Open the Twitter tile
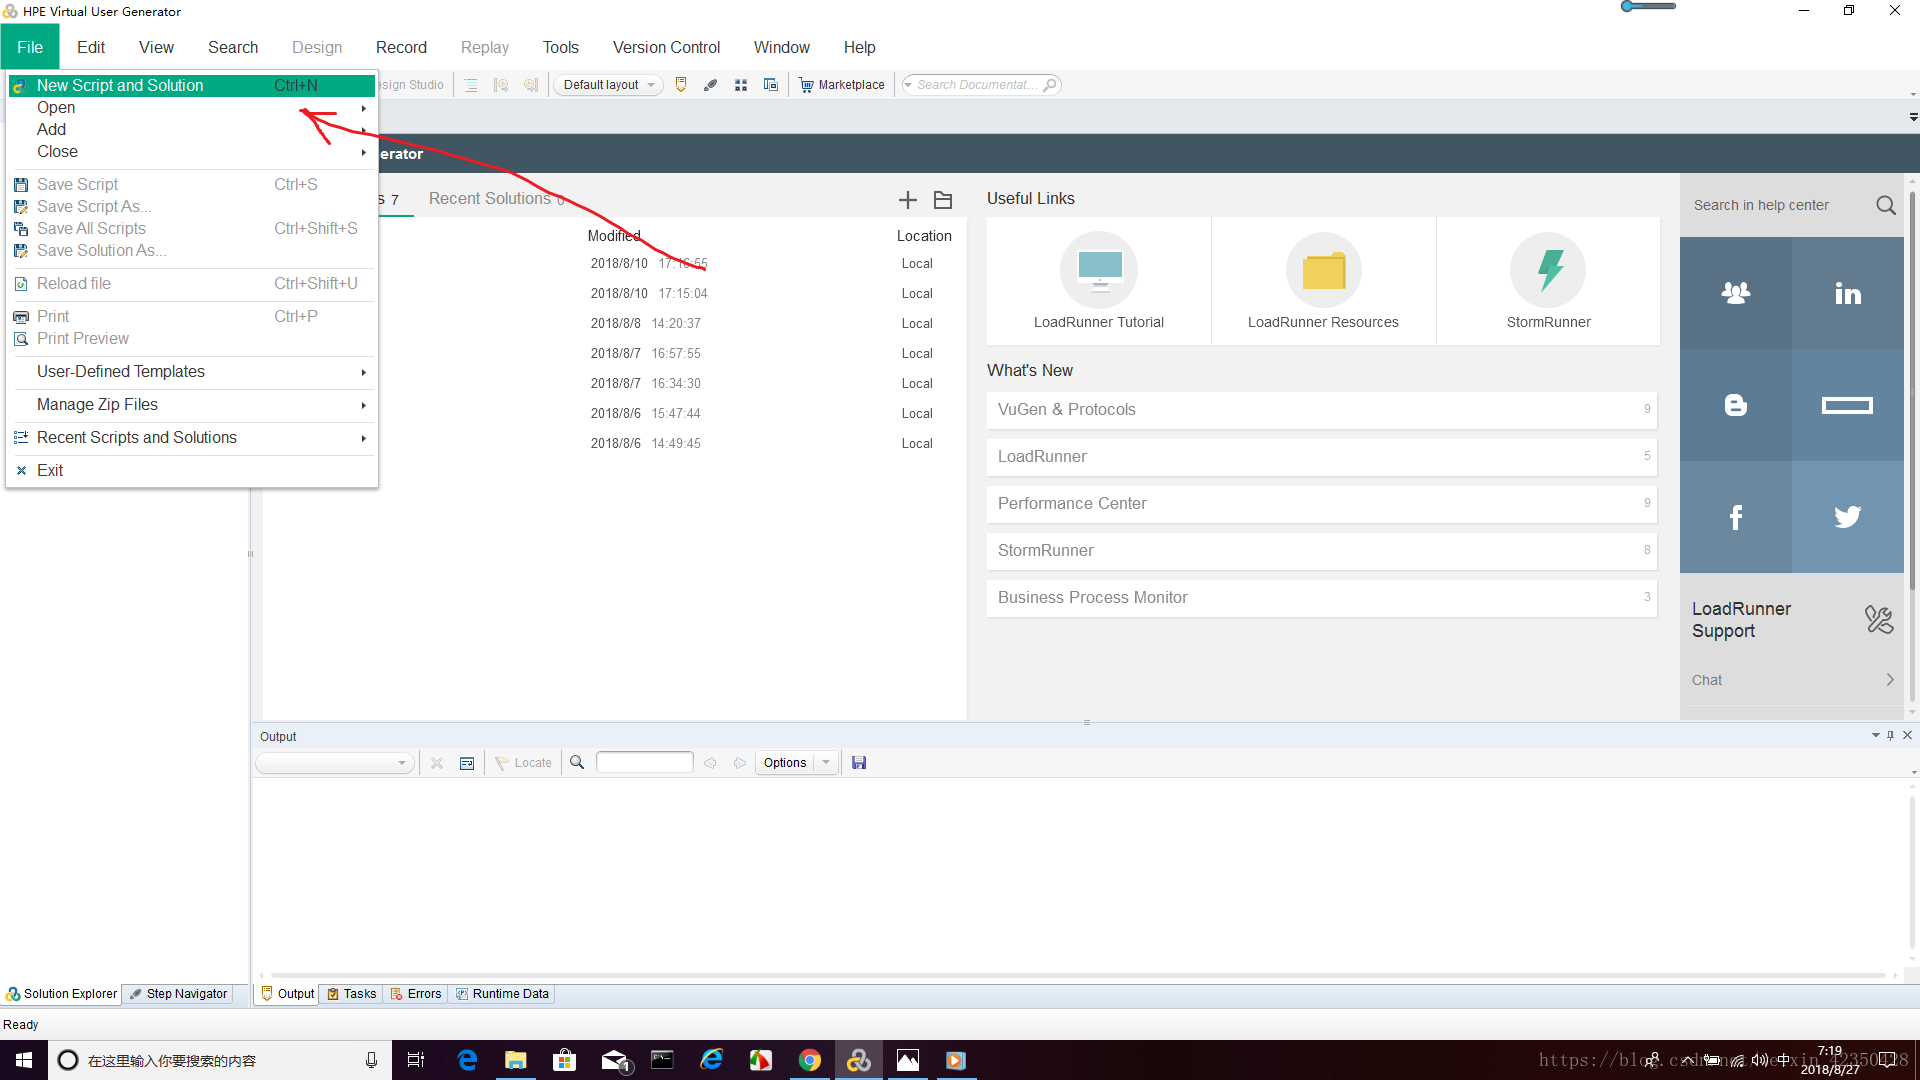Image resolution: width=1920 pixels, height=1080 pixels. pos(1848,517)
